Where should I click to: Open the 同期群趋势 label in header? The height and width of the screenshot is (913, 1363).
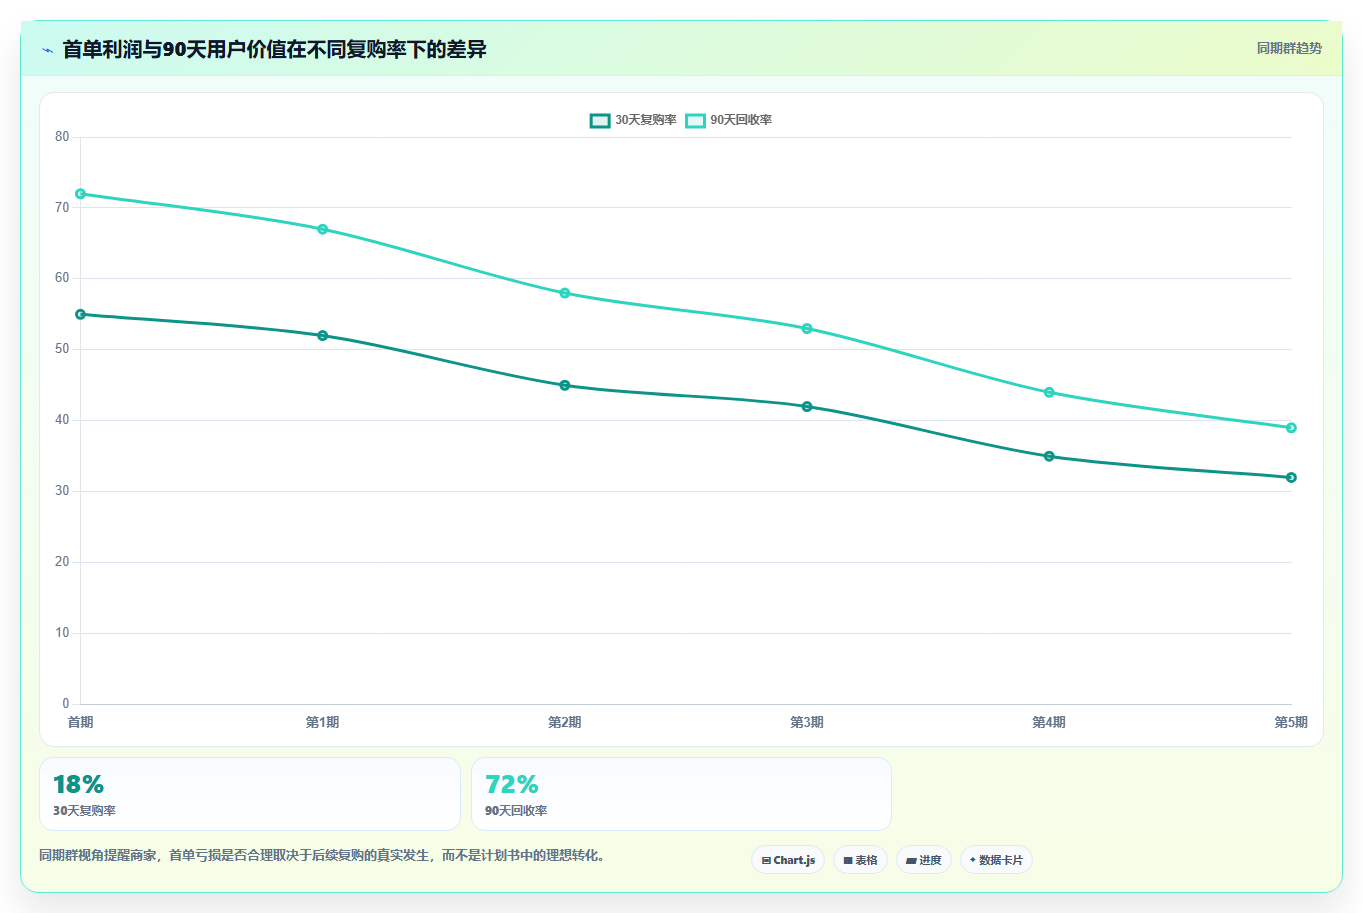click(1289, 48)
